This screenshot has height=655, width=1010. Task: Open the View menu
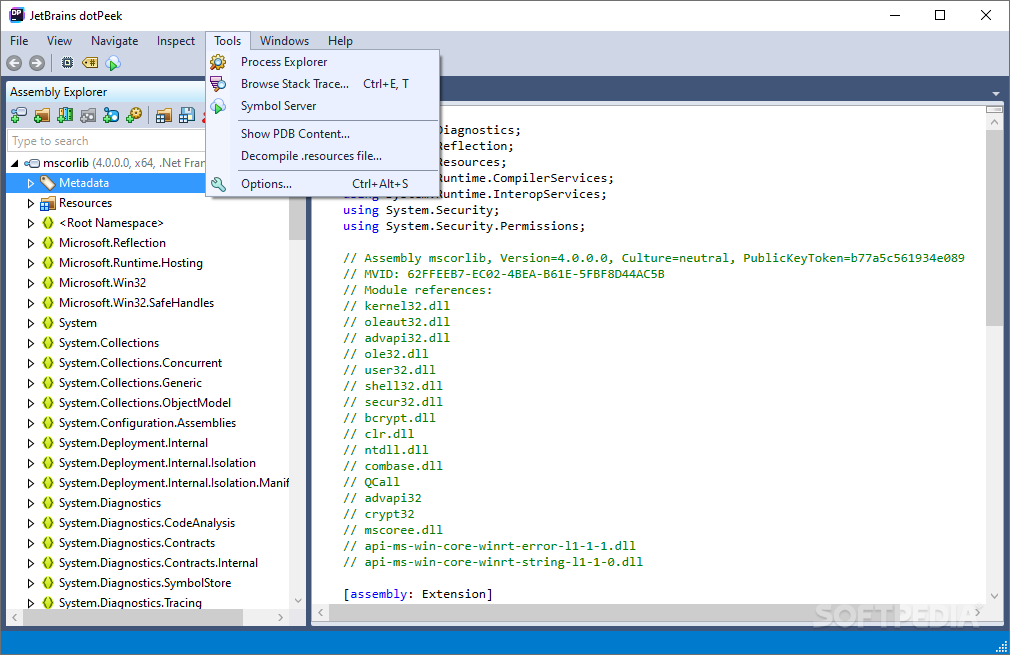(59, 41)
